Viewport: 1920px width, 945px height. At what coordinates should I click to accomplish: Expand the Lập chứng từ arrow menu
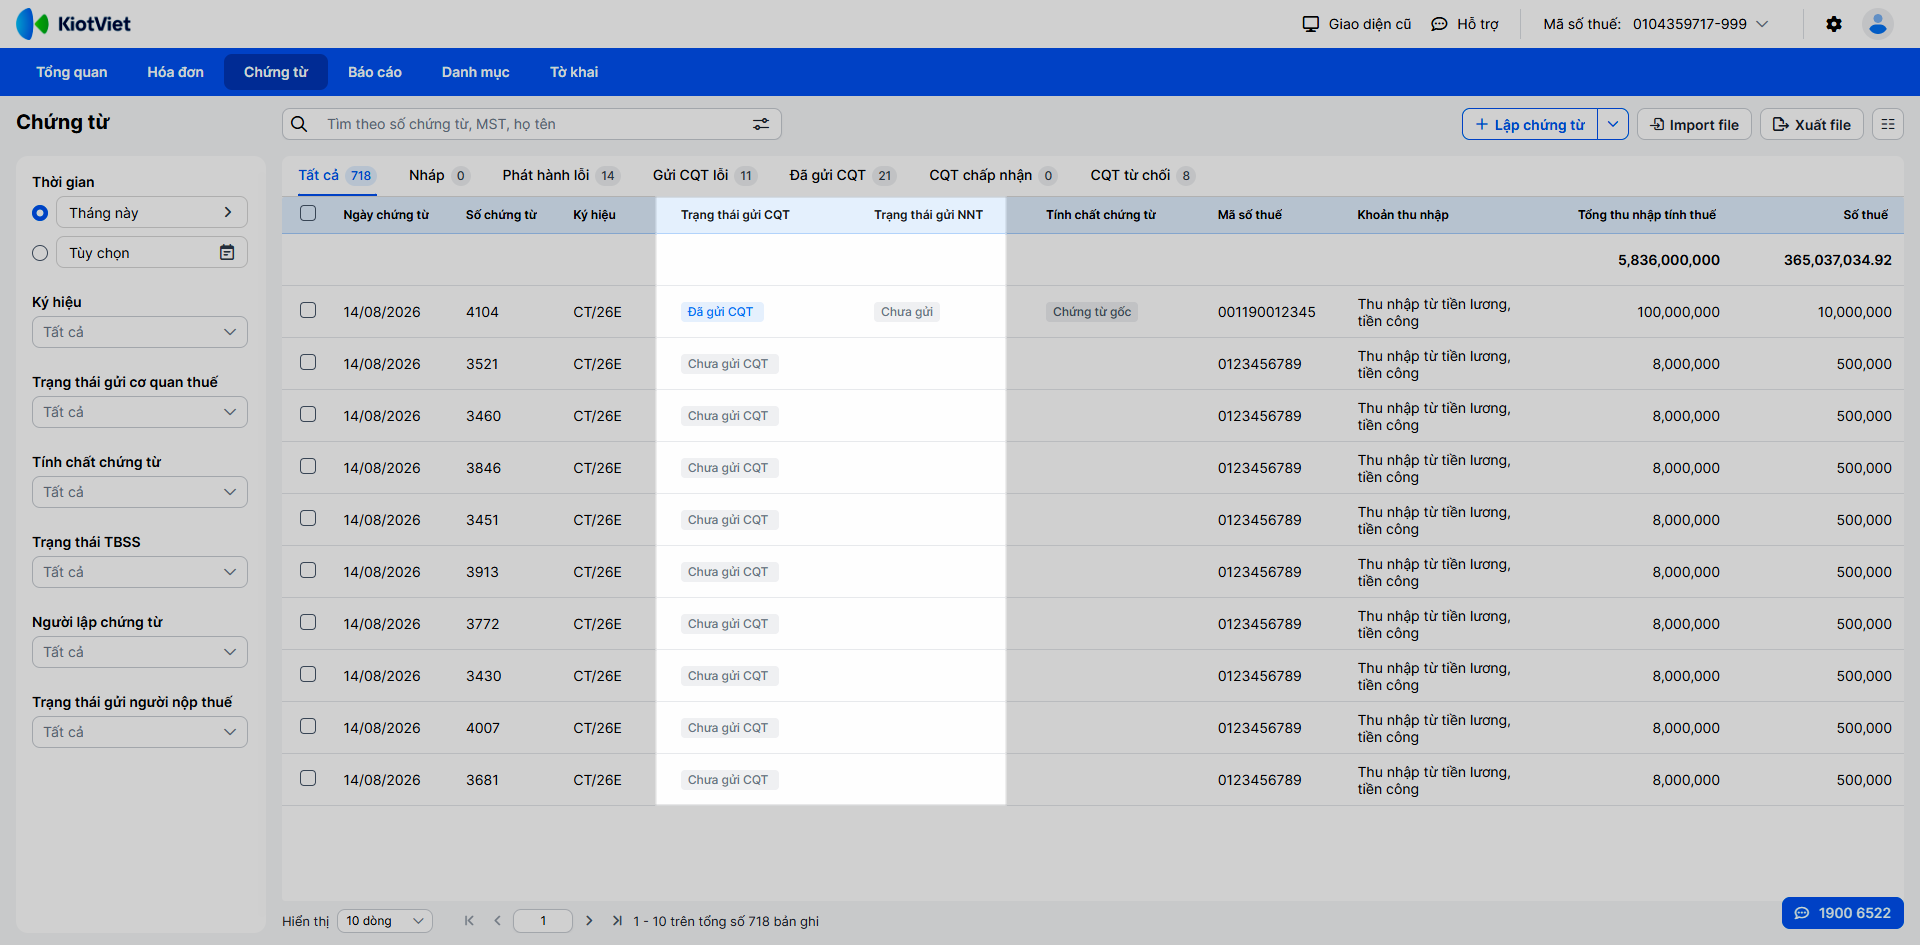1613,124
